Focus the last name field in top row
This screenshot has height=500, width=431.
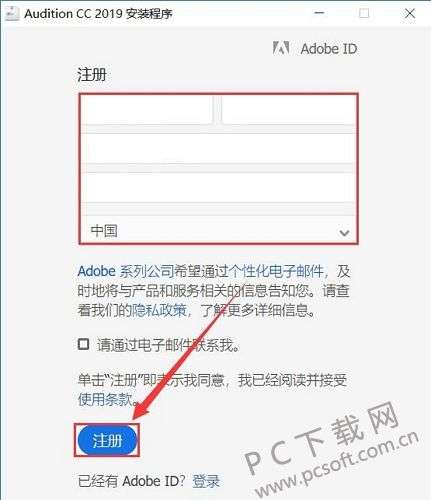(289, 110)
